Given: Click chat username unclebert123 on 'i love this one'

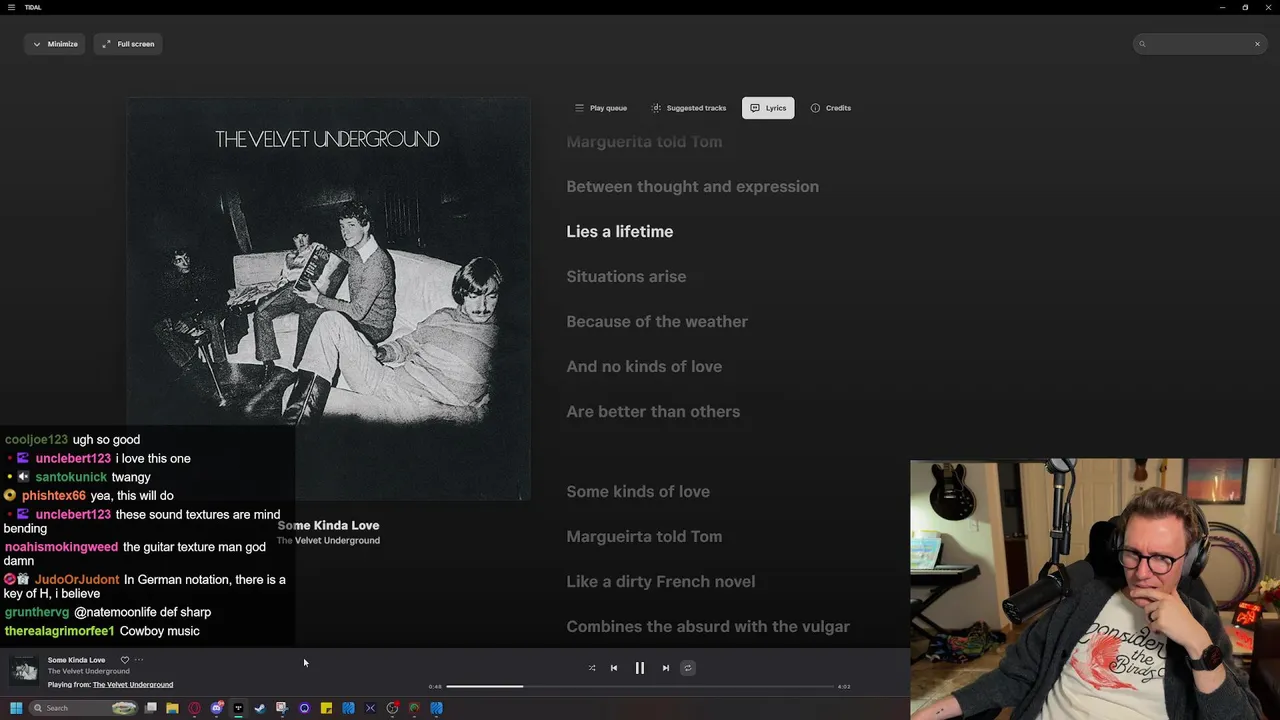Looking at the screenshot, I should pyautogui.click(x=73, y=459).
